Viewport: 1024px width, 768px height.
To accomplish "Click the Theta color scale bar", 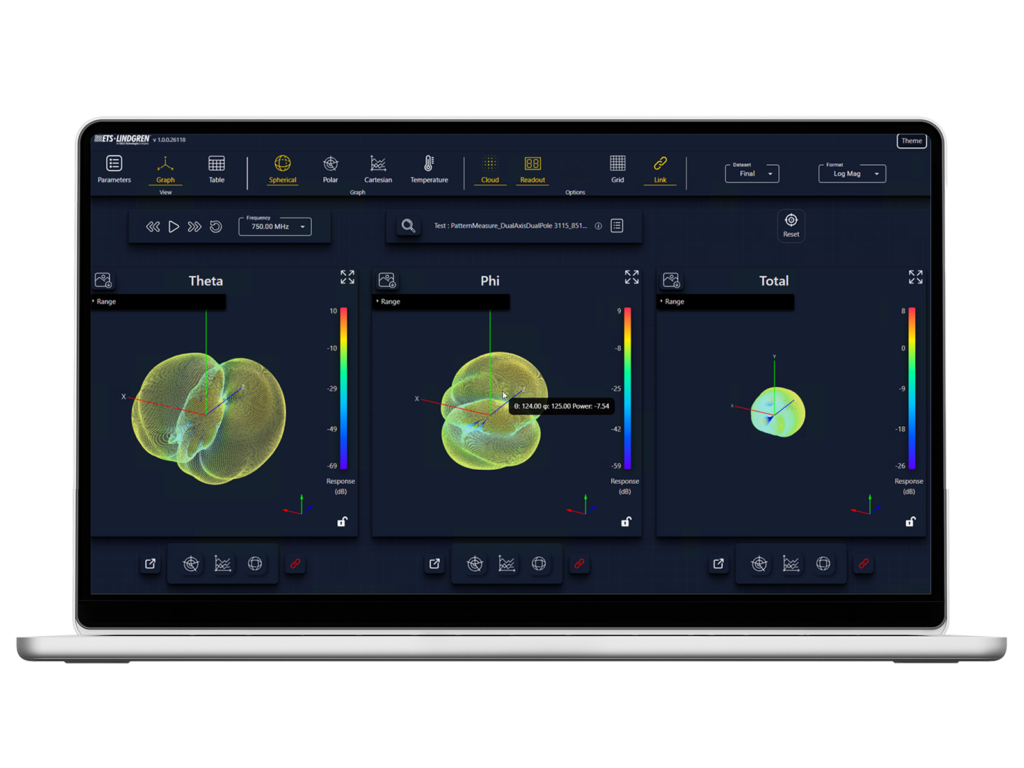I will pyautogui.click(x=344, y=388).
